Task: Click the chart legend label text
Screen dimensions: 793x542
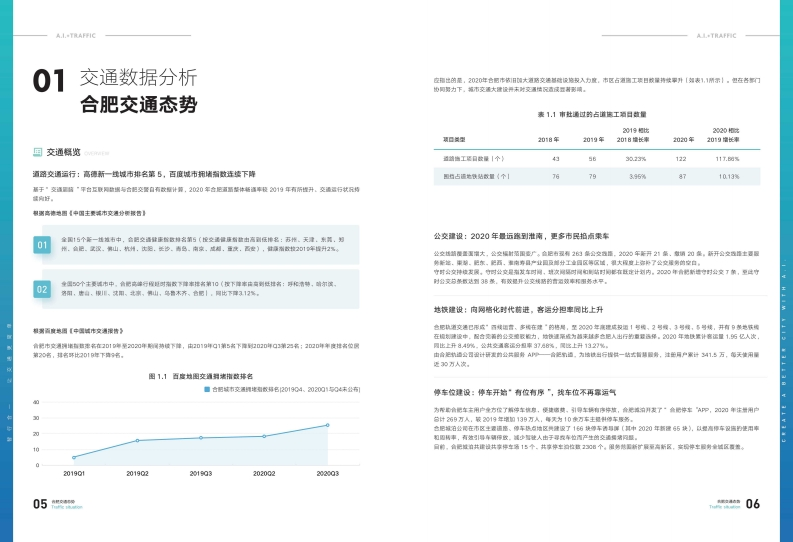Action: [286, 389]
